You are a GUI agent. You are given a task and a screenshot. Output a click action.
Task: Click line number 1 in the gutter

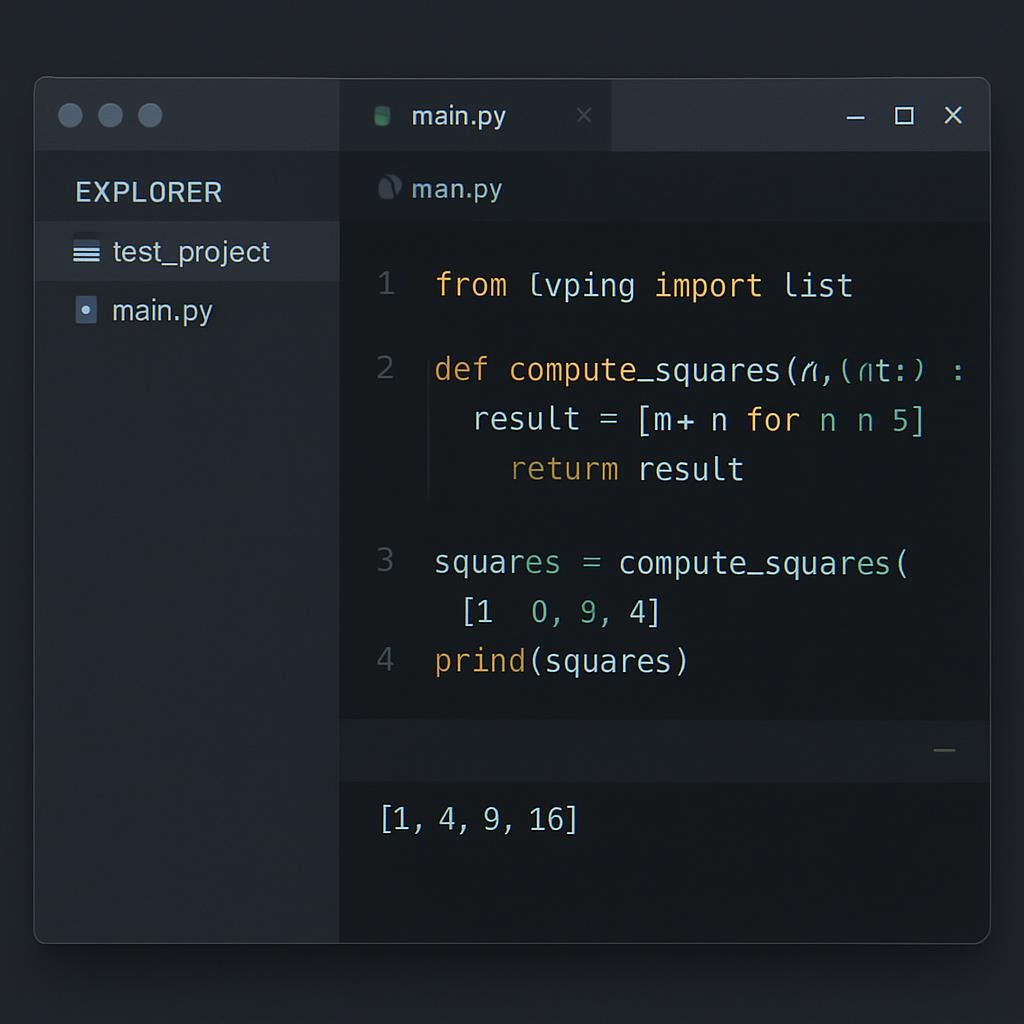tap(386, 285)
